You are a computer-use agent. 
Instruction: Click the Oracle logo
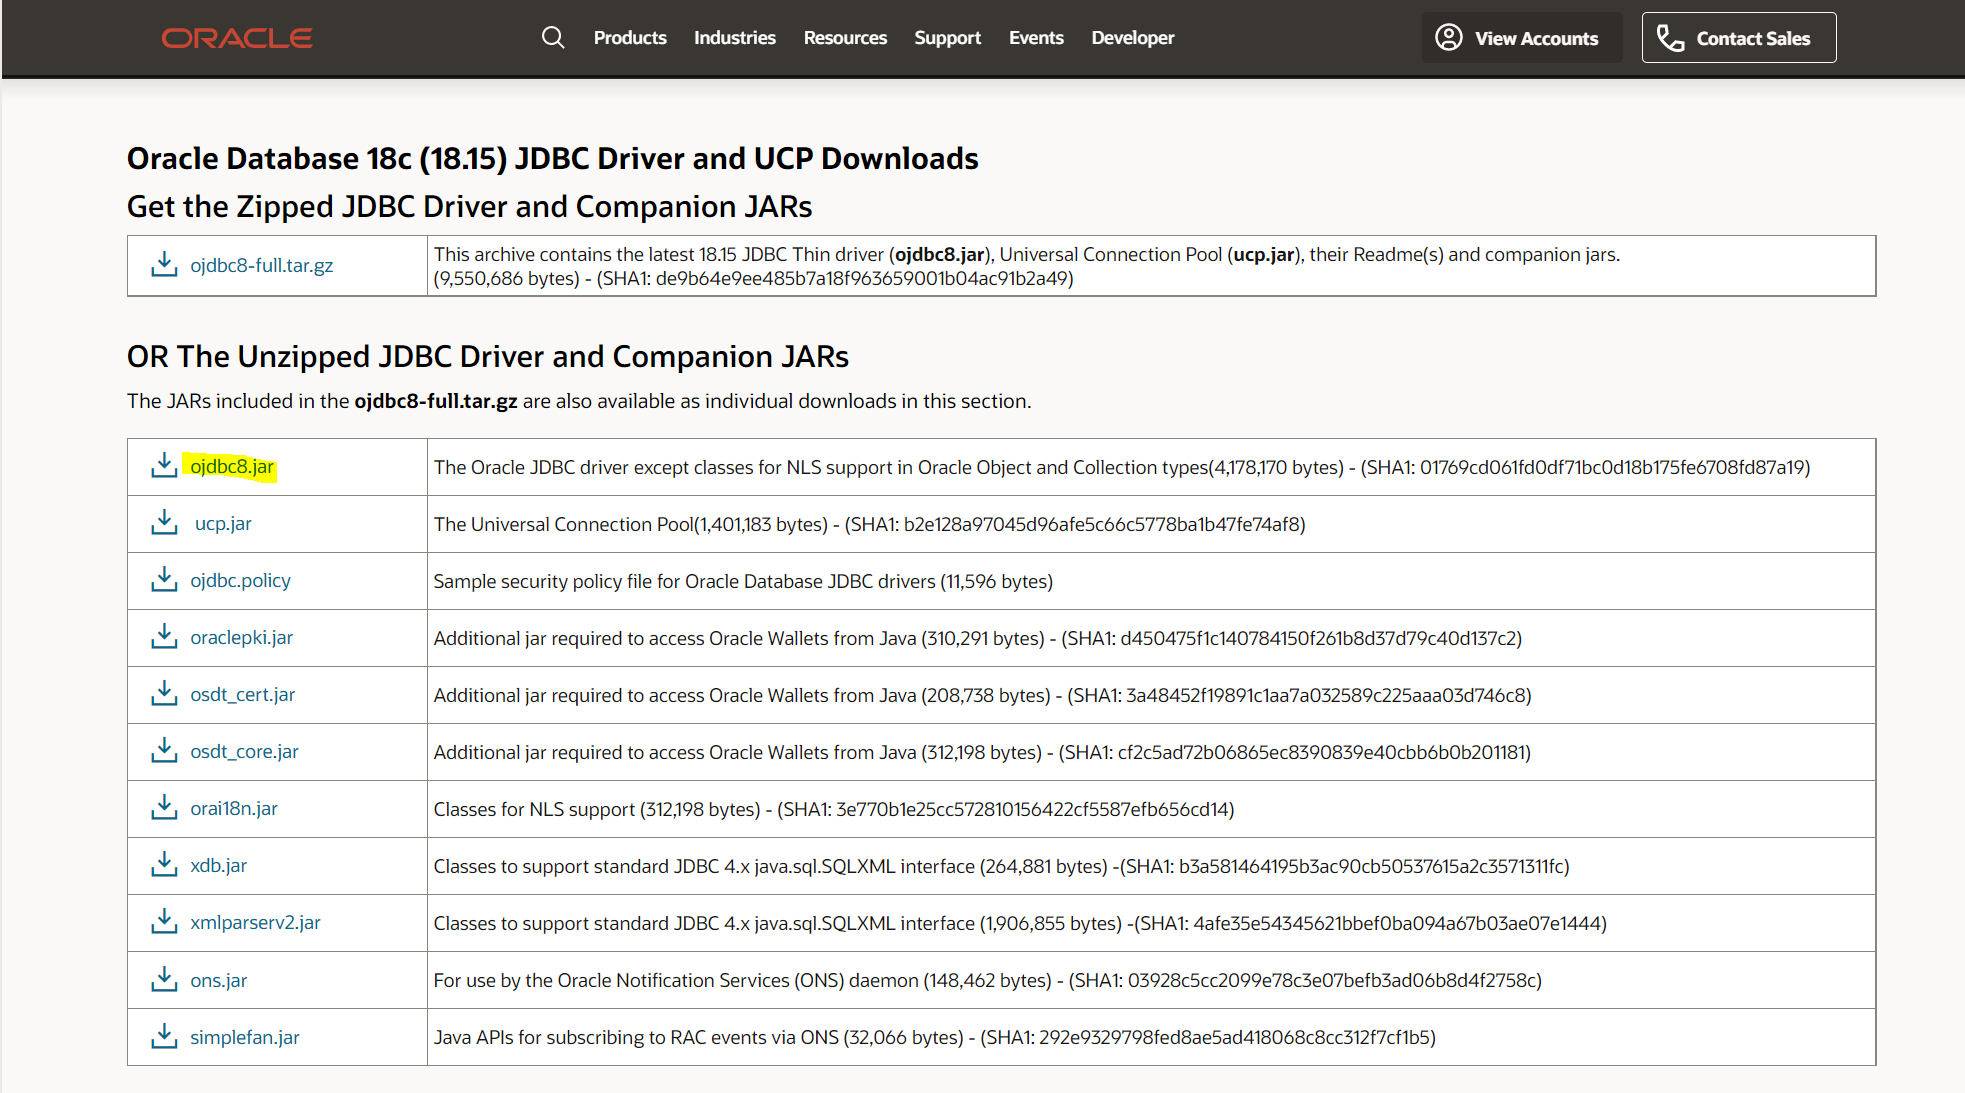[237, 38]
